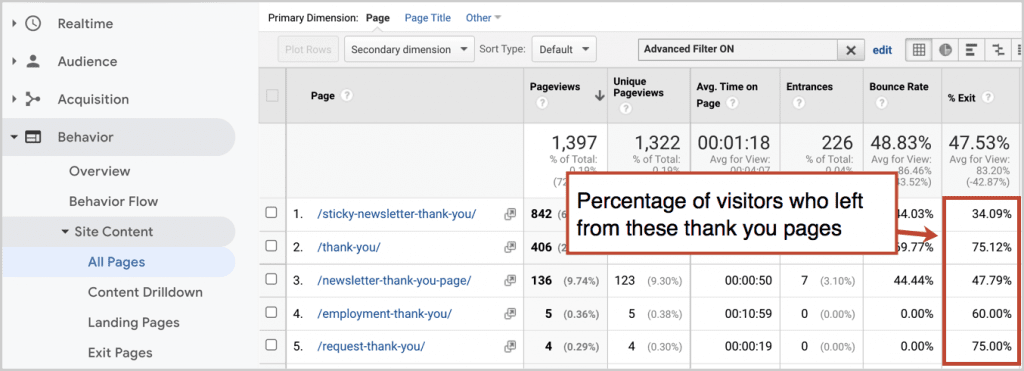Click the 47.79% exit value
The image size is (1024, 371).
990,280
